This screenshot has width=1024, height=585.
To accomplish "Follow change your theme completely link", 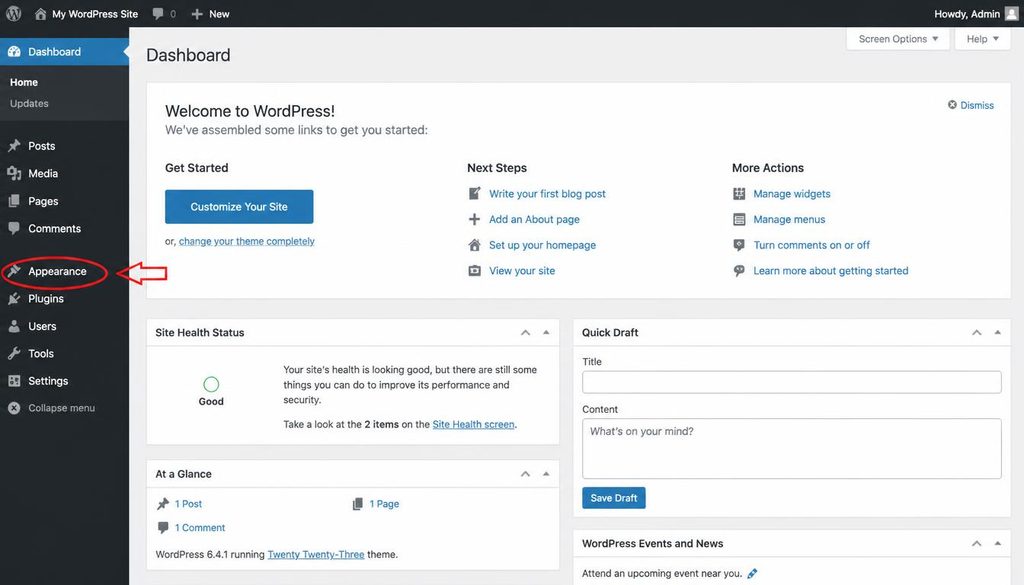I will tap(247, 241).
